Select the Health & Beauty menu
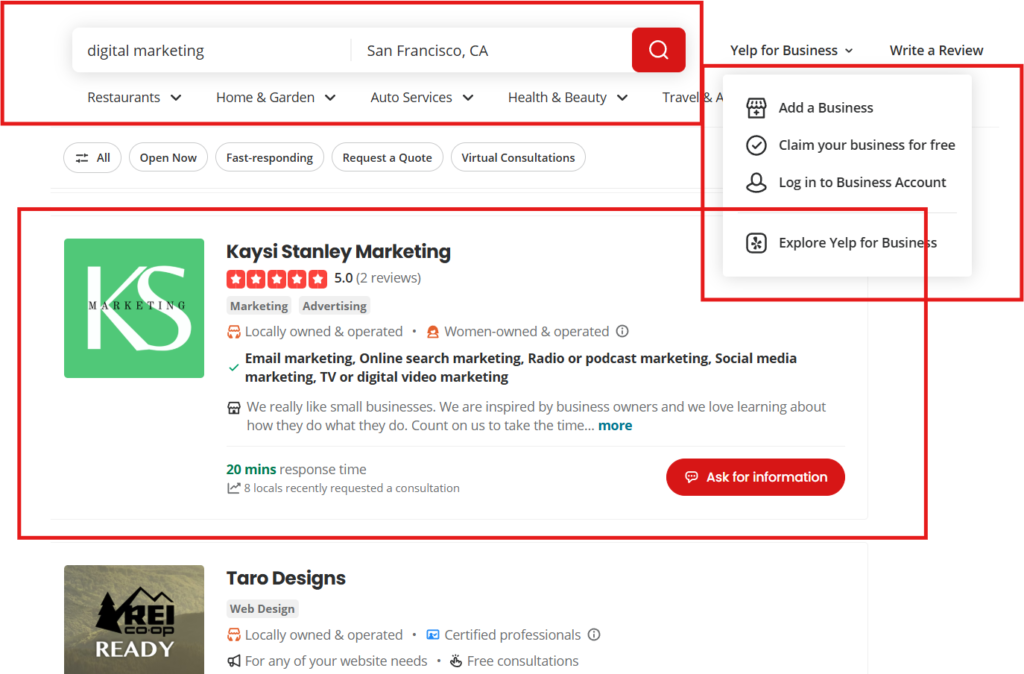The height and width of the screenshot is (674, 1024). [567, 98]
